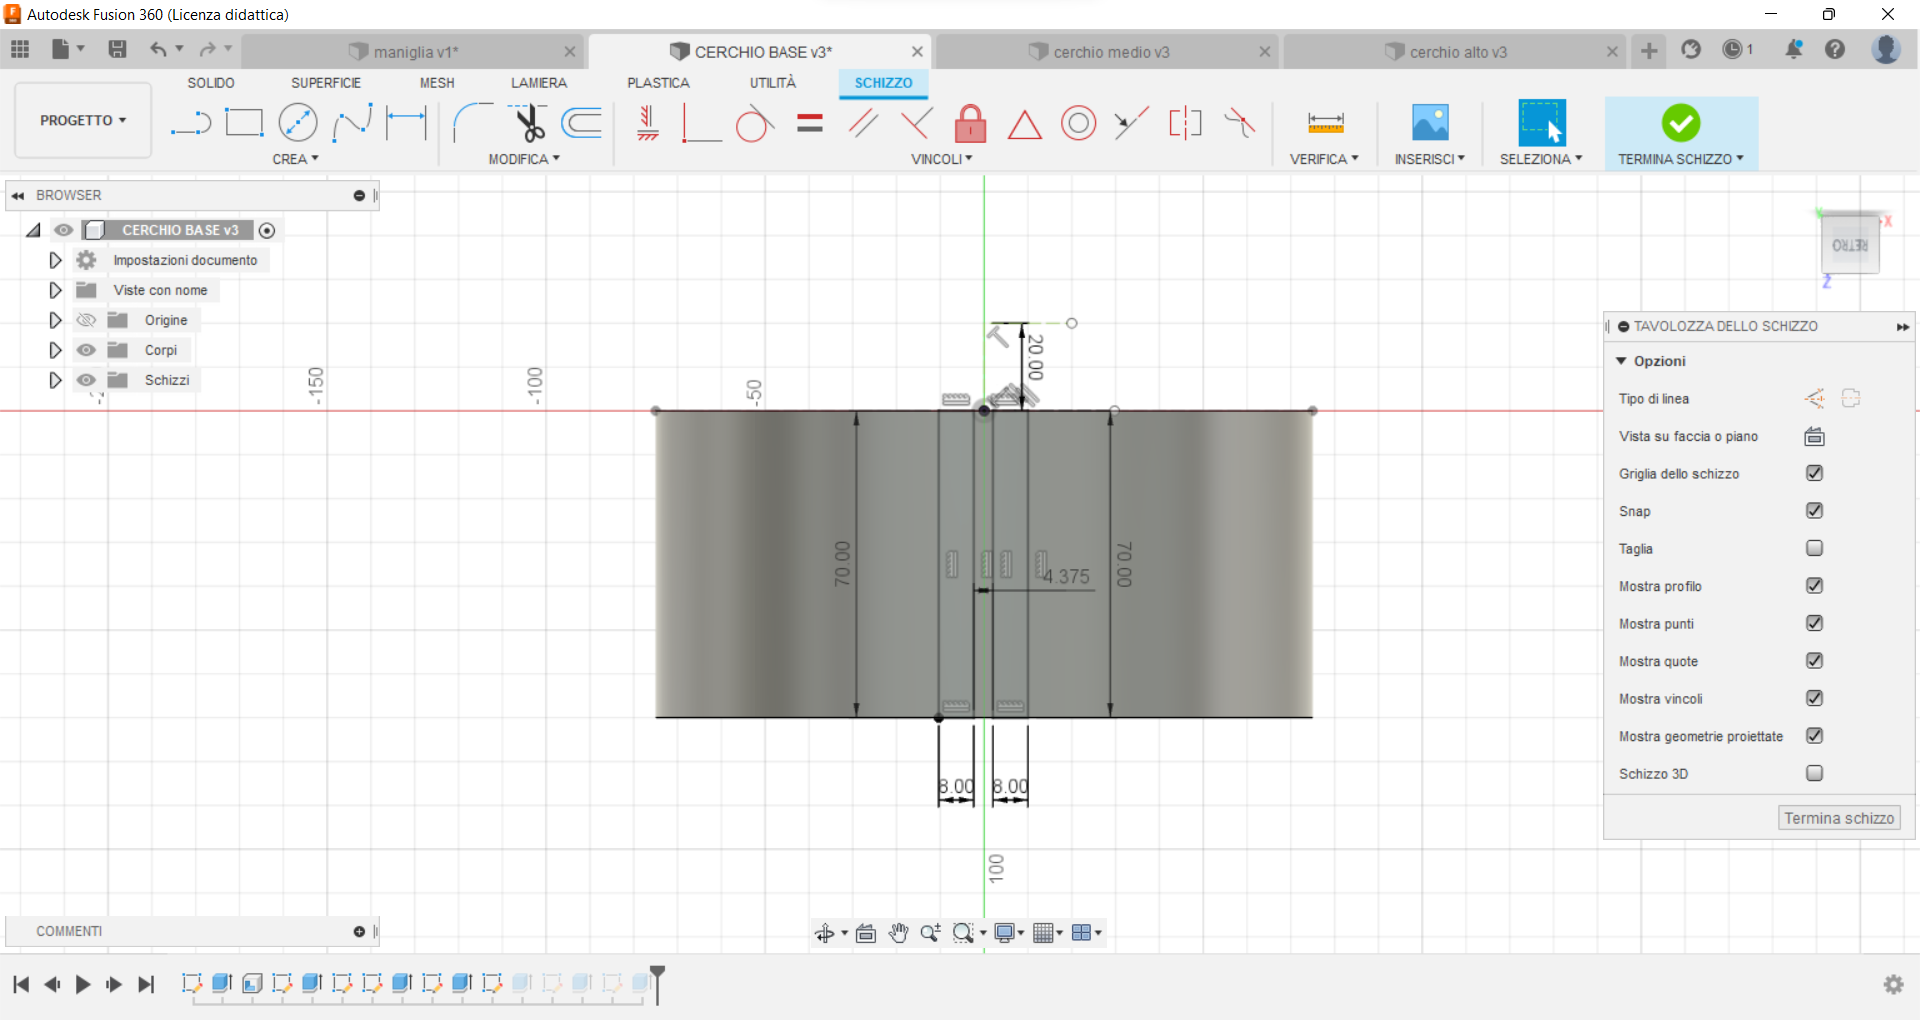Click the Insert image icon
The height and width of the screenshot is (1020, 1920).
[1429, 122]
